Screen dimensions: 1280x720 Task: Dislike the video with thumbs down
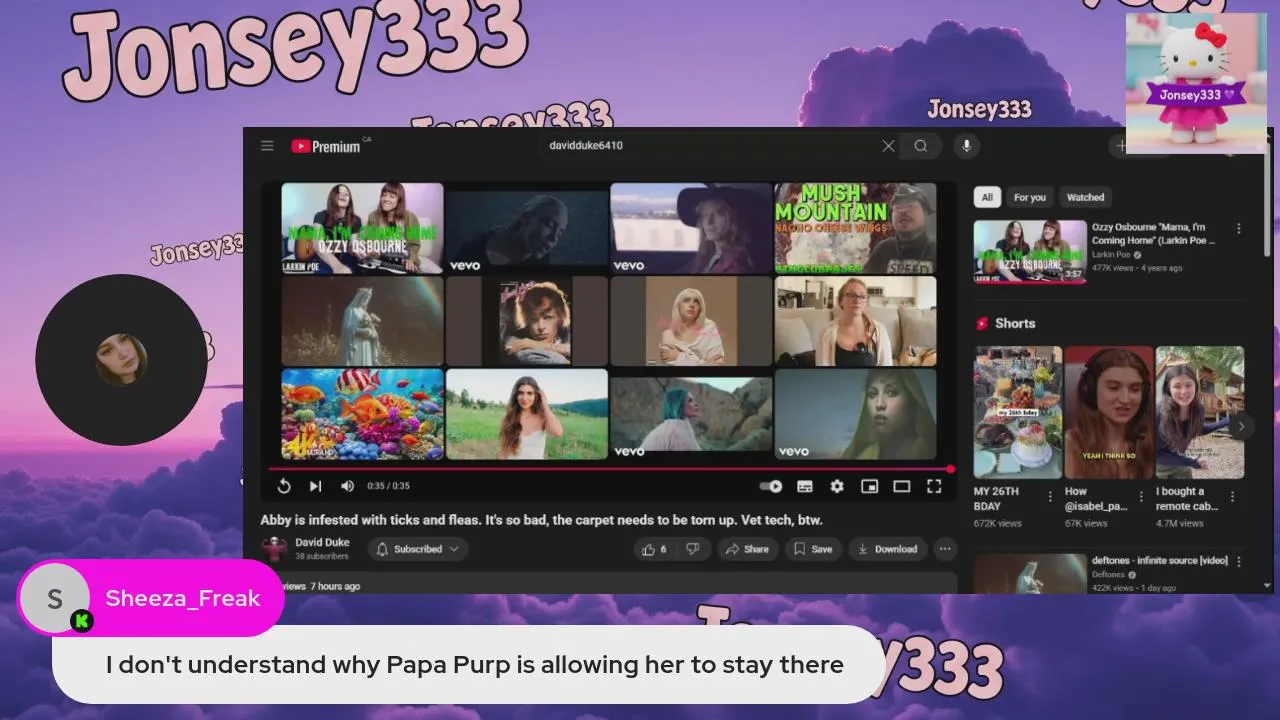pyautogui.click(x=693, y=549)
